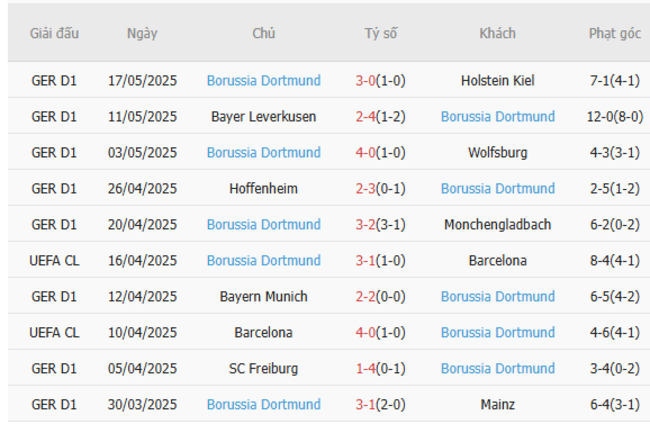This screenshot has height=433, width=650.
Task: Select the Wolfsburg away team
Action: coord(497,152)
